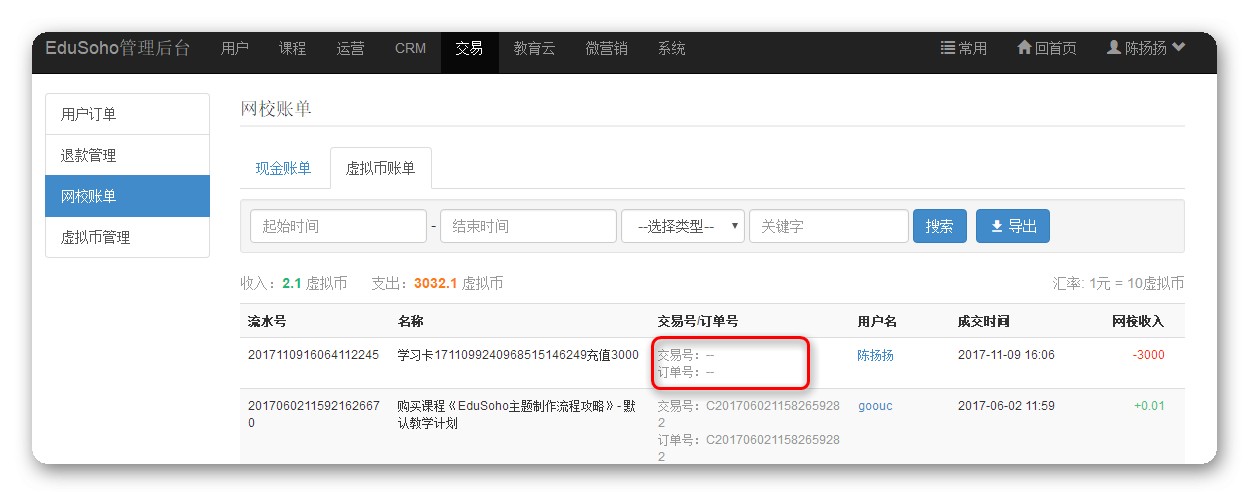
Task: Open the 选择类型 dropdown
Action: point(682,226)
